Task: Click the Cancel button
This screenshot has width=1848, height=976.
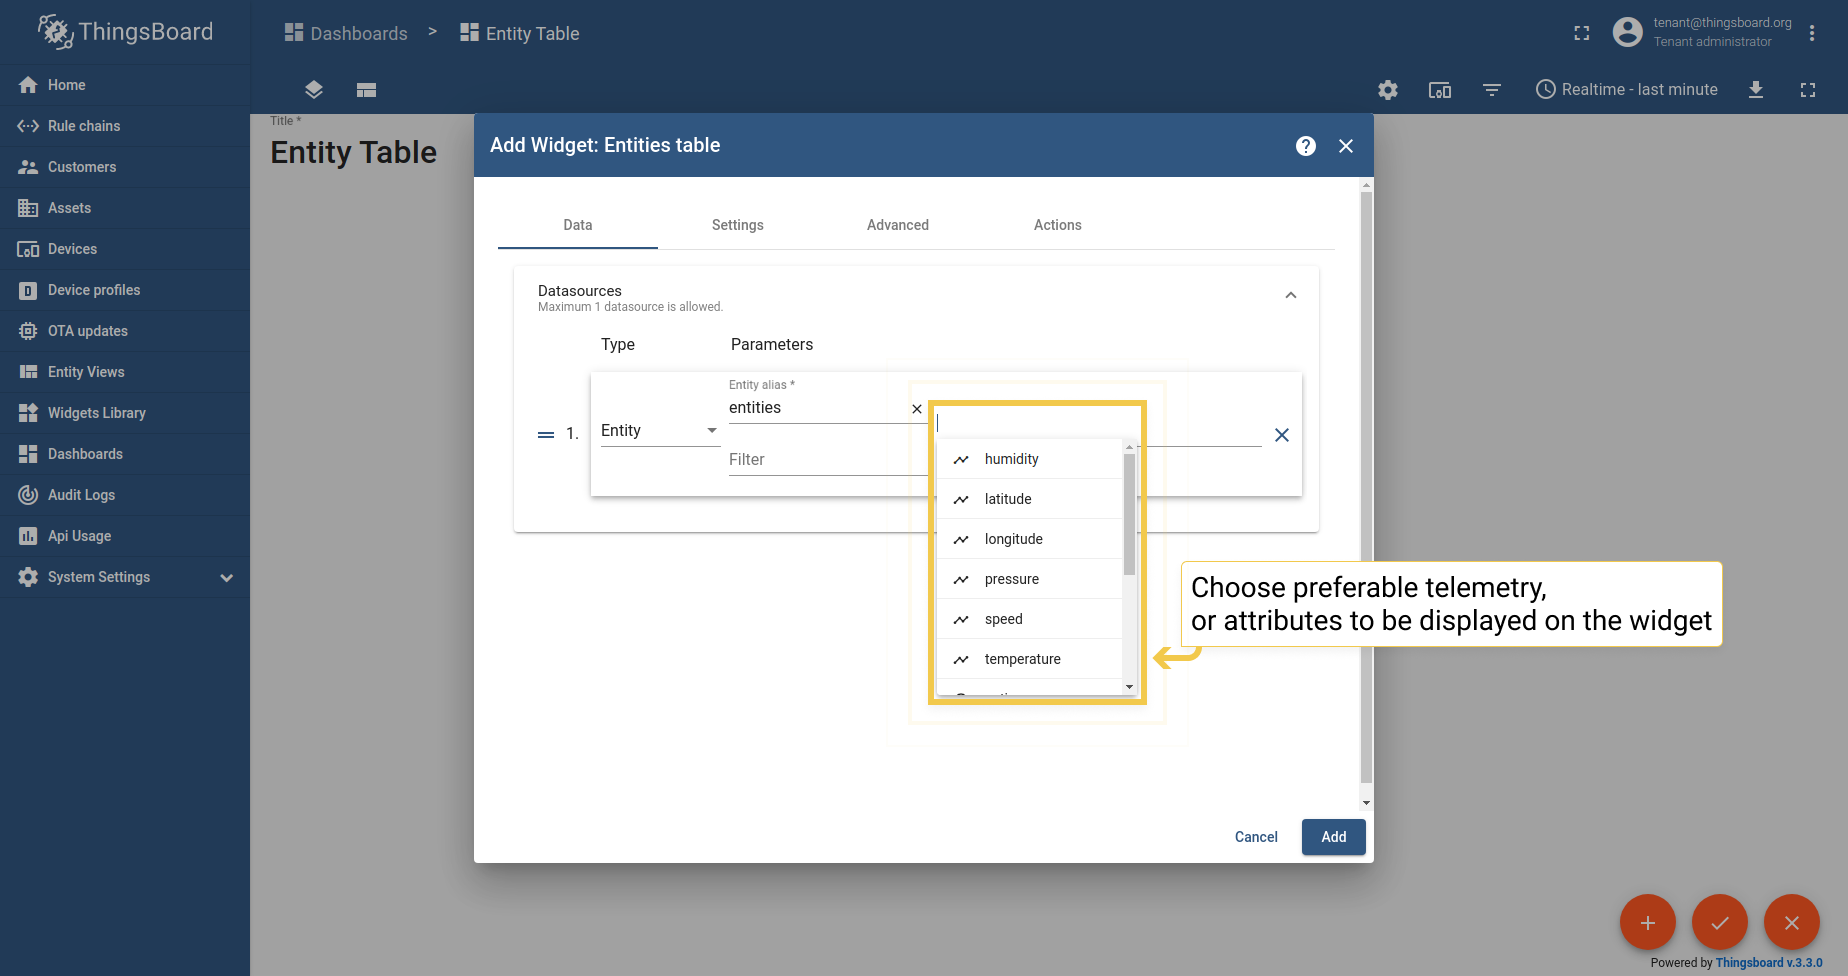Action: point(1255,837)
